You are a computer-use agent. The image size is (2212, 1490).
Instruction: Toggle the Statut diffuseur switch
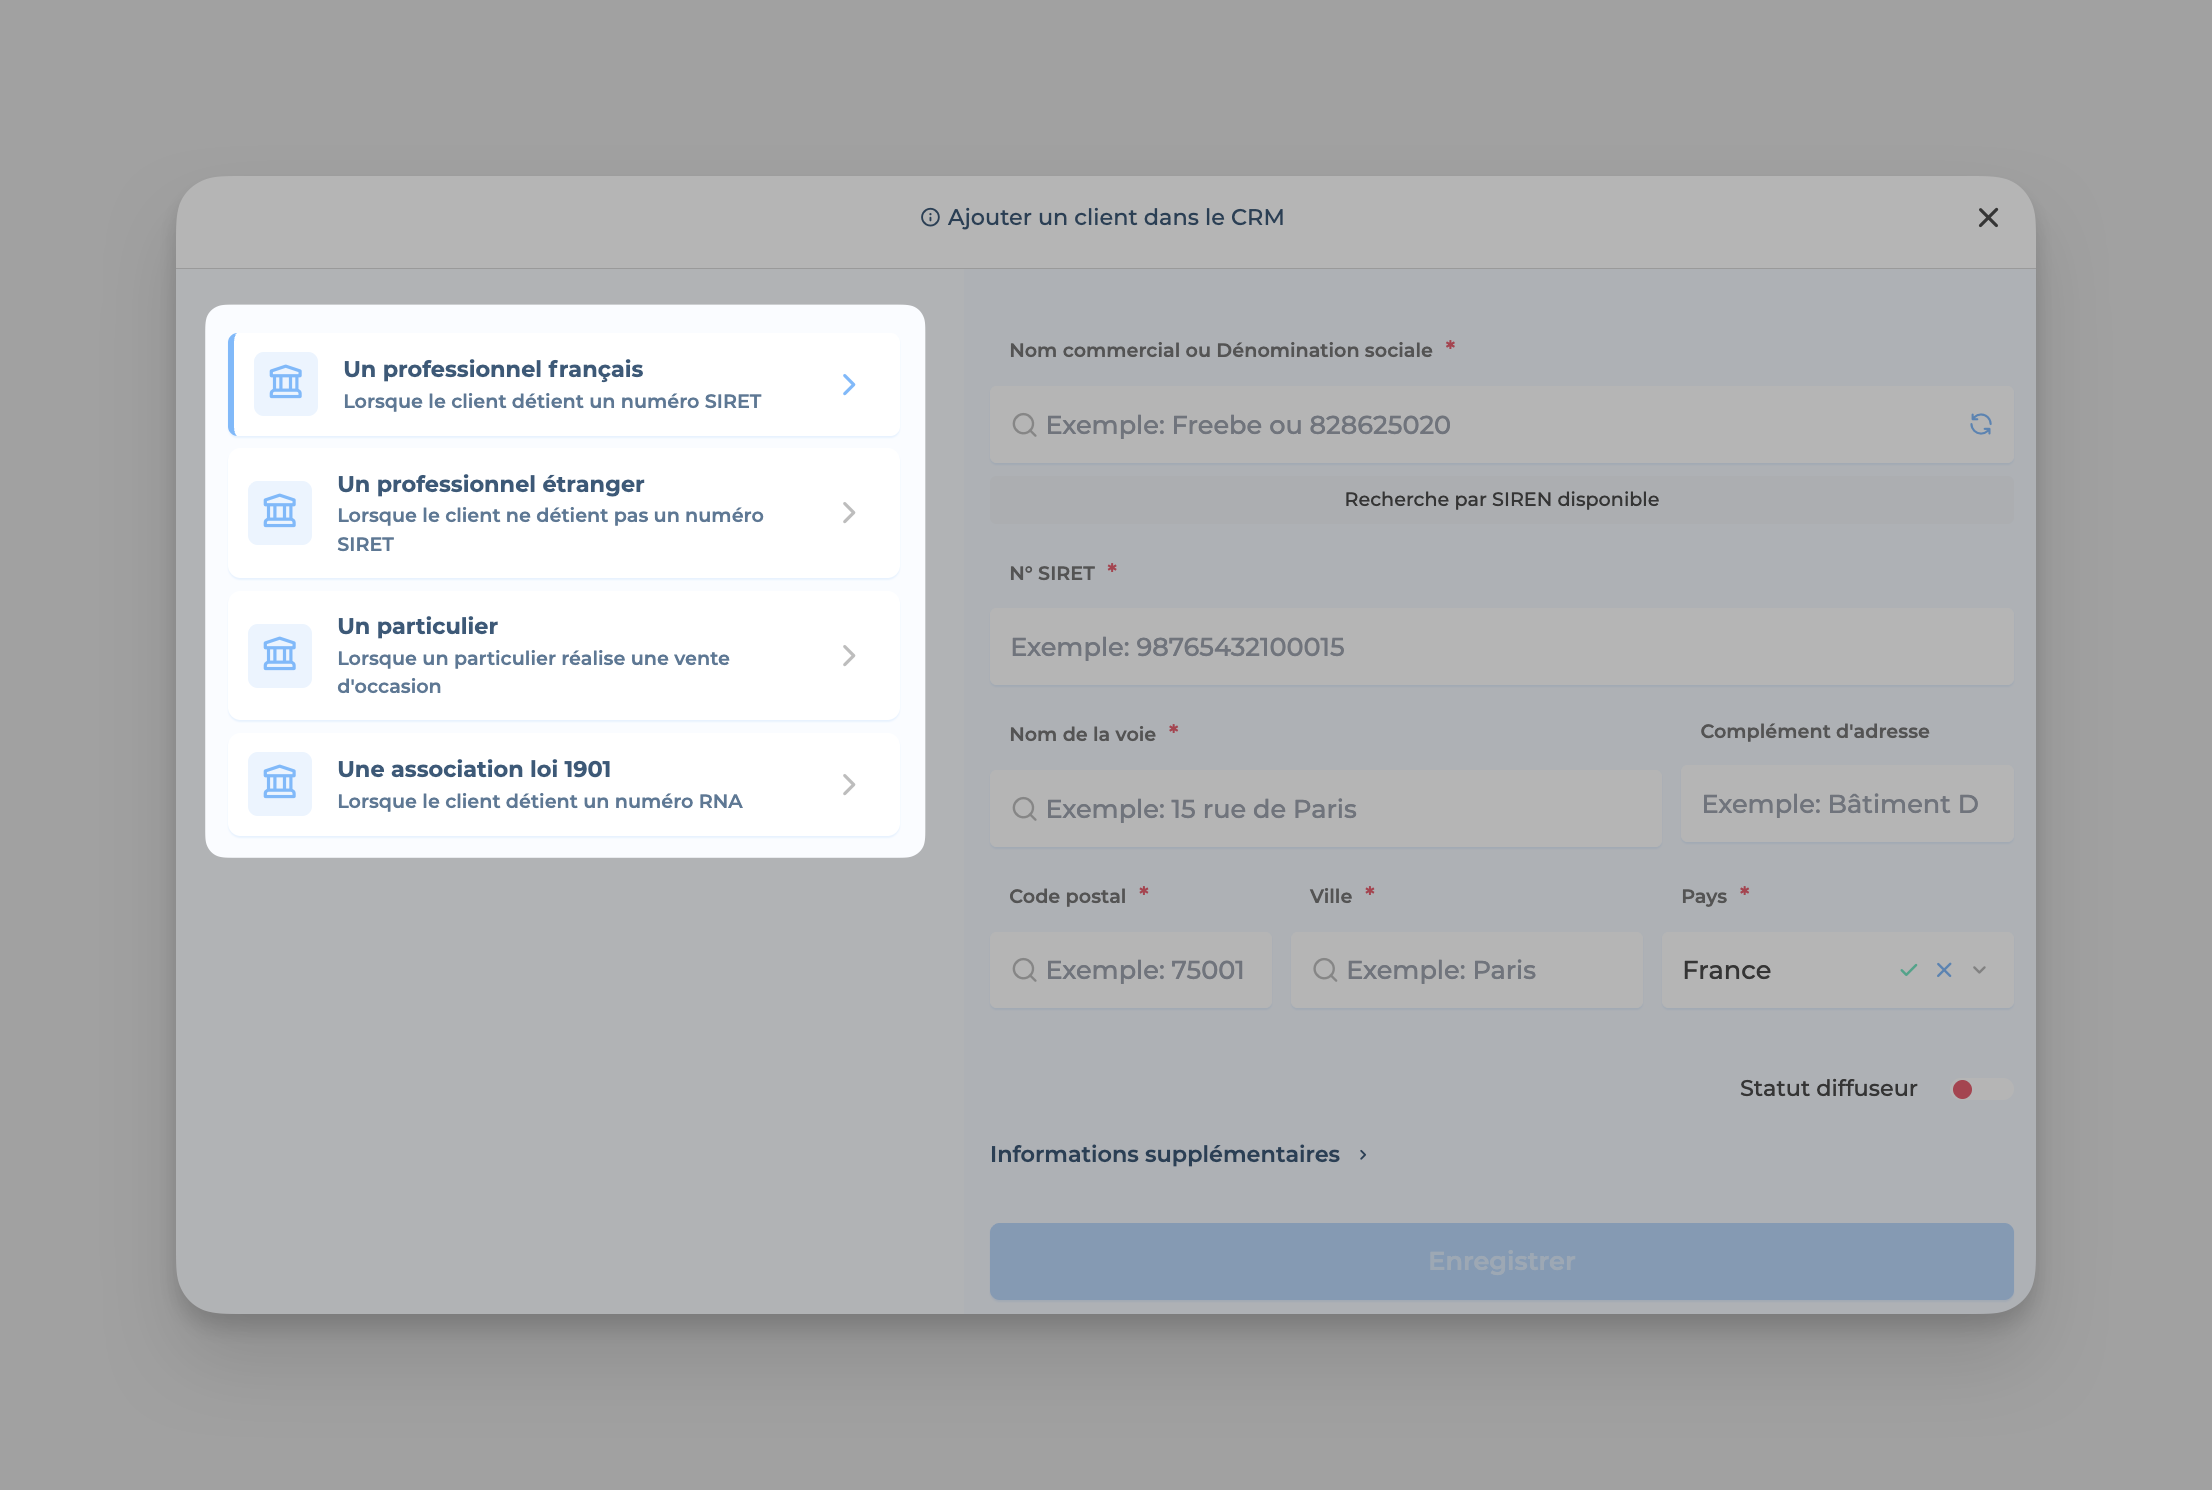[1980, 1089]
